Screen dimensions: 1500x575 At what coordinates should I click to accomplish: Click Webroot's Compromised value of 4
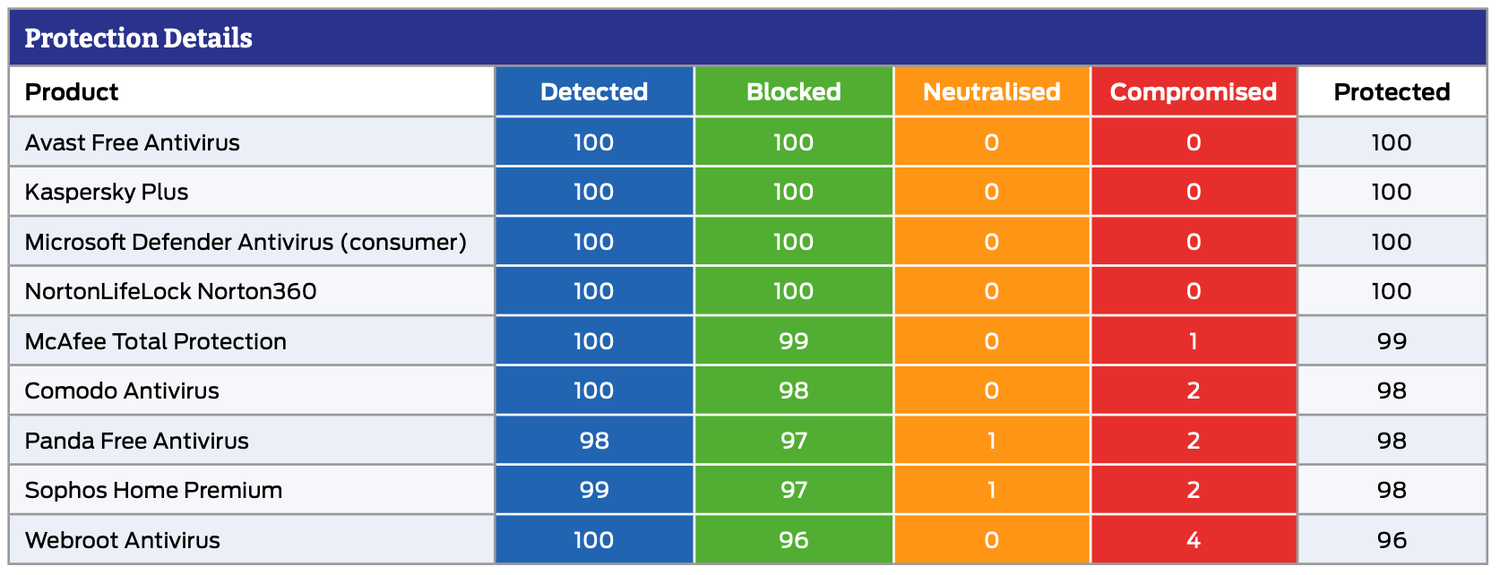[x=1193, y=540]
